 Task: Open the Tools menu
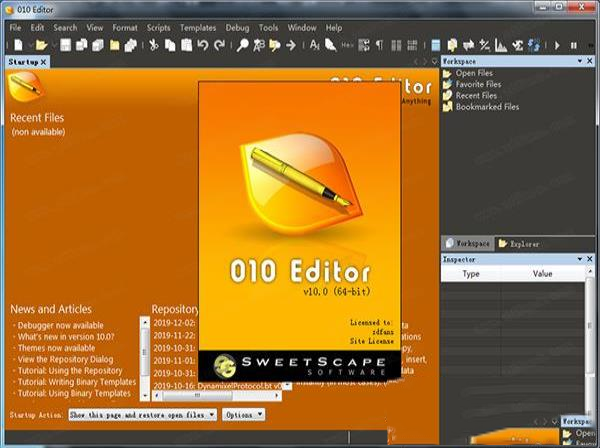[x=268, y=28]
